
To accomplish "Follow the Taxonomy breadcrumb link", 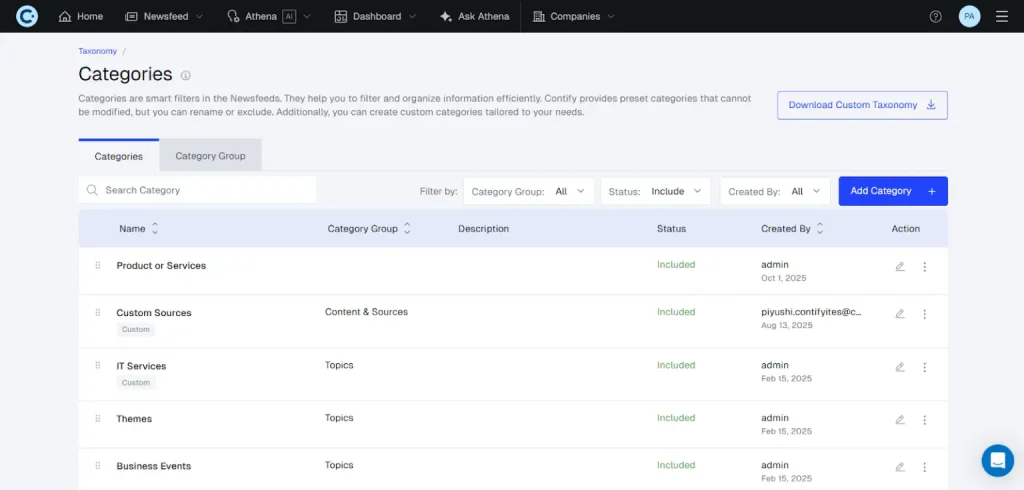I will (x=97, y=51).
